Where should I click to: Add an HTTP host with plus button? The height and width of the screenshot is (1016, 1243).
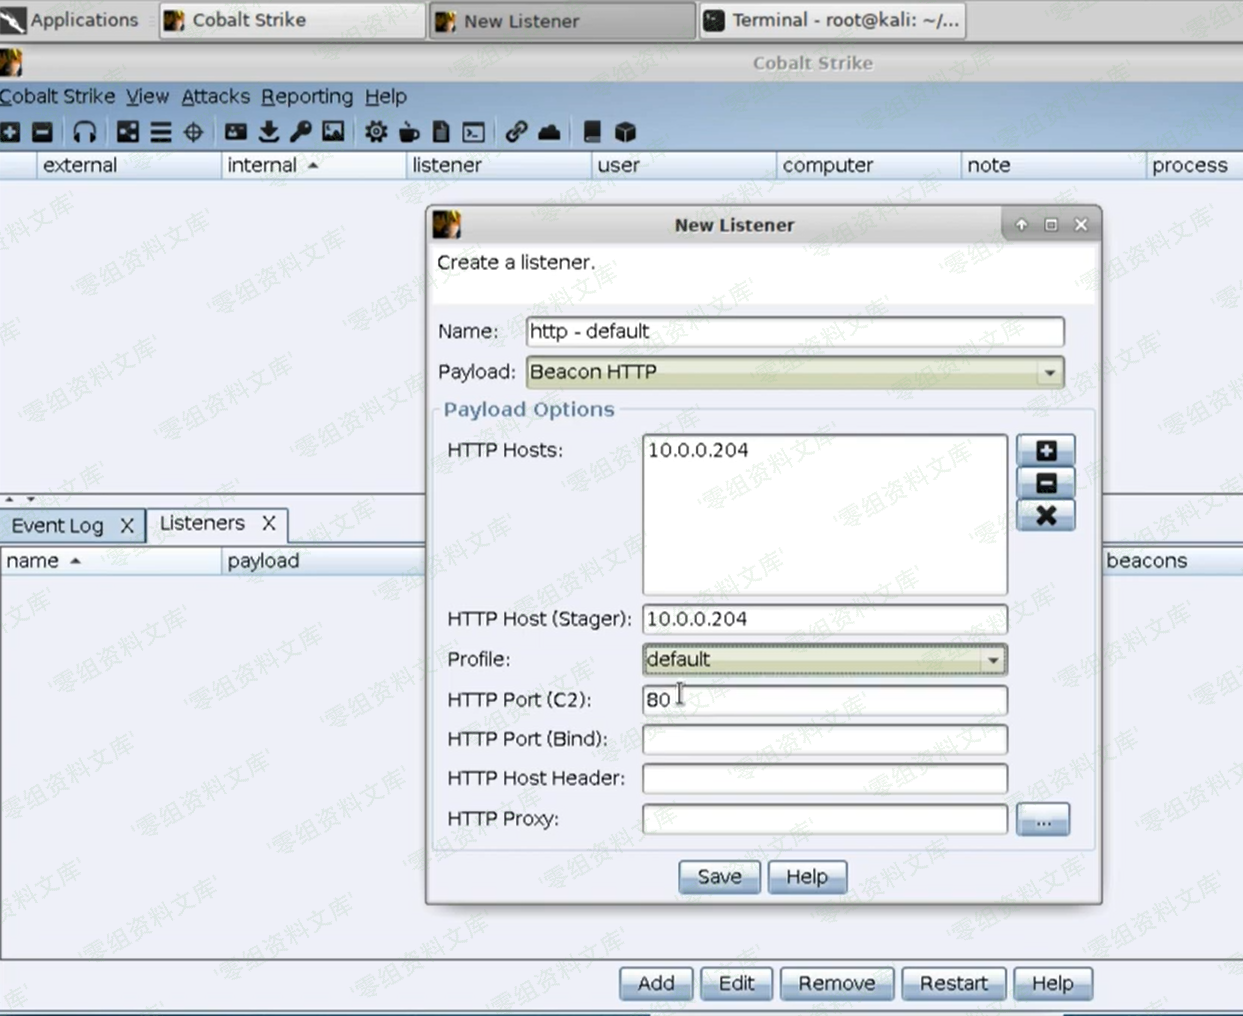point(1045,451)
